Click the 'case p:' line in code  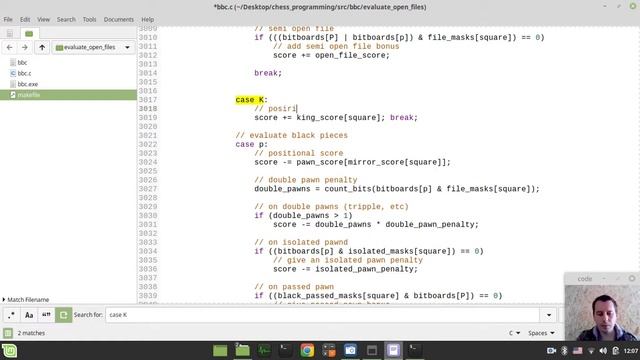click(251, 144)
